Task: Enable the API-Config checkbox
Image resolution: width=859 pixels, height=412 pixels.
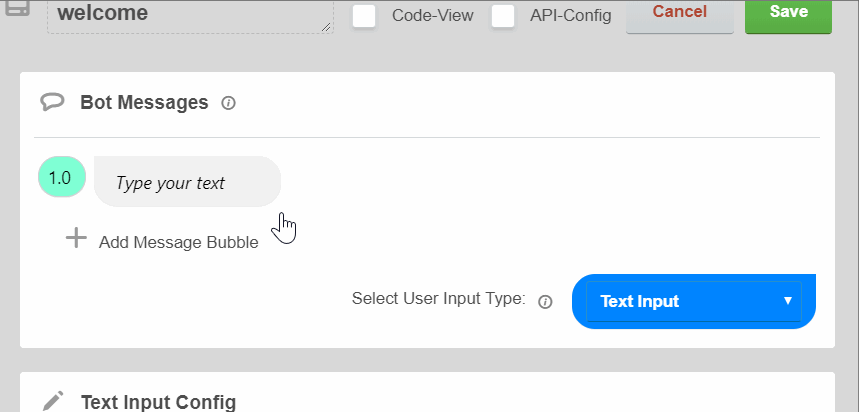Action: pos(502,15)
